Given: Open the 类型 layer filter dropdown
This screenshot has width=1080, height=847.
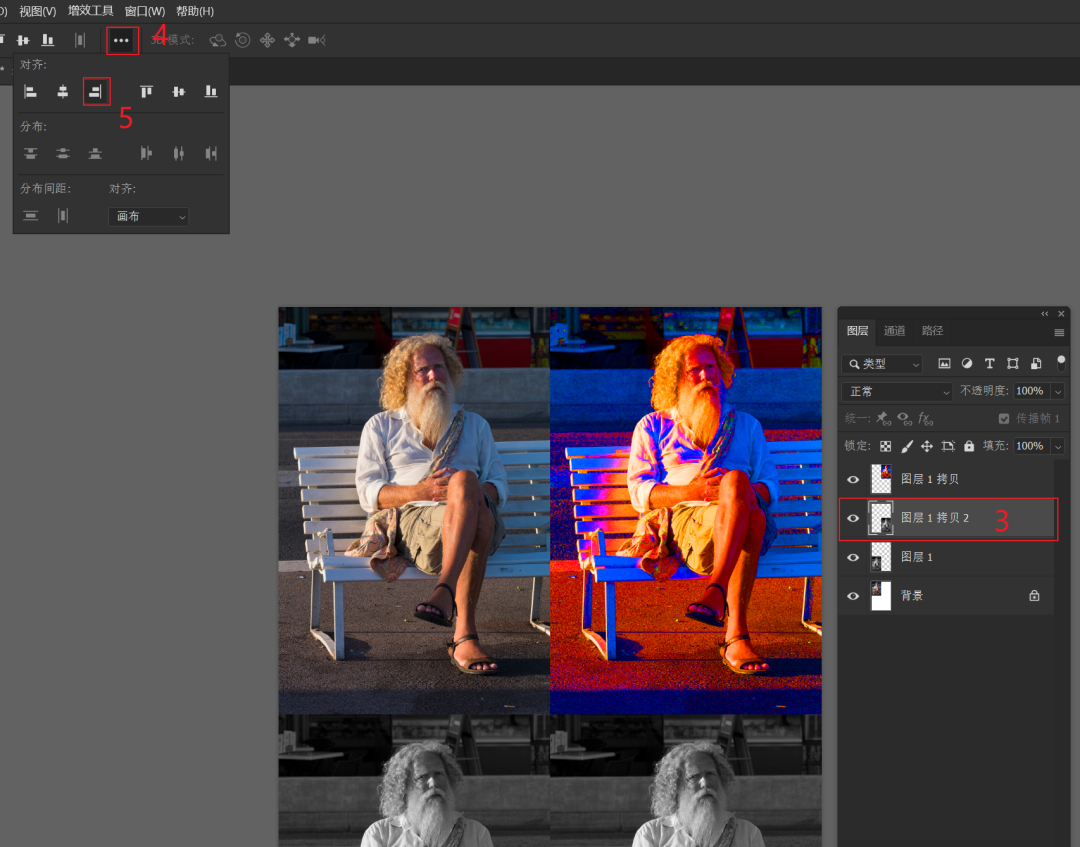Looking at the screenshot, I should [x=882, y=364].
